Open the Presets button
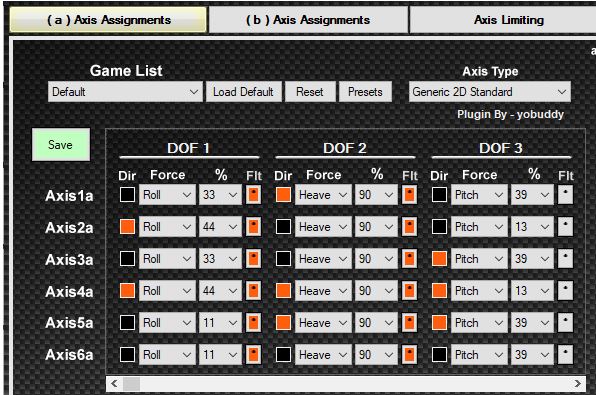This screenshot has height=395, width=596. coord(365,92)
